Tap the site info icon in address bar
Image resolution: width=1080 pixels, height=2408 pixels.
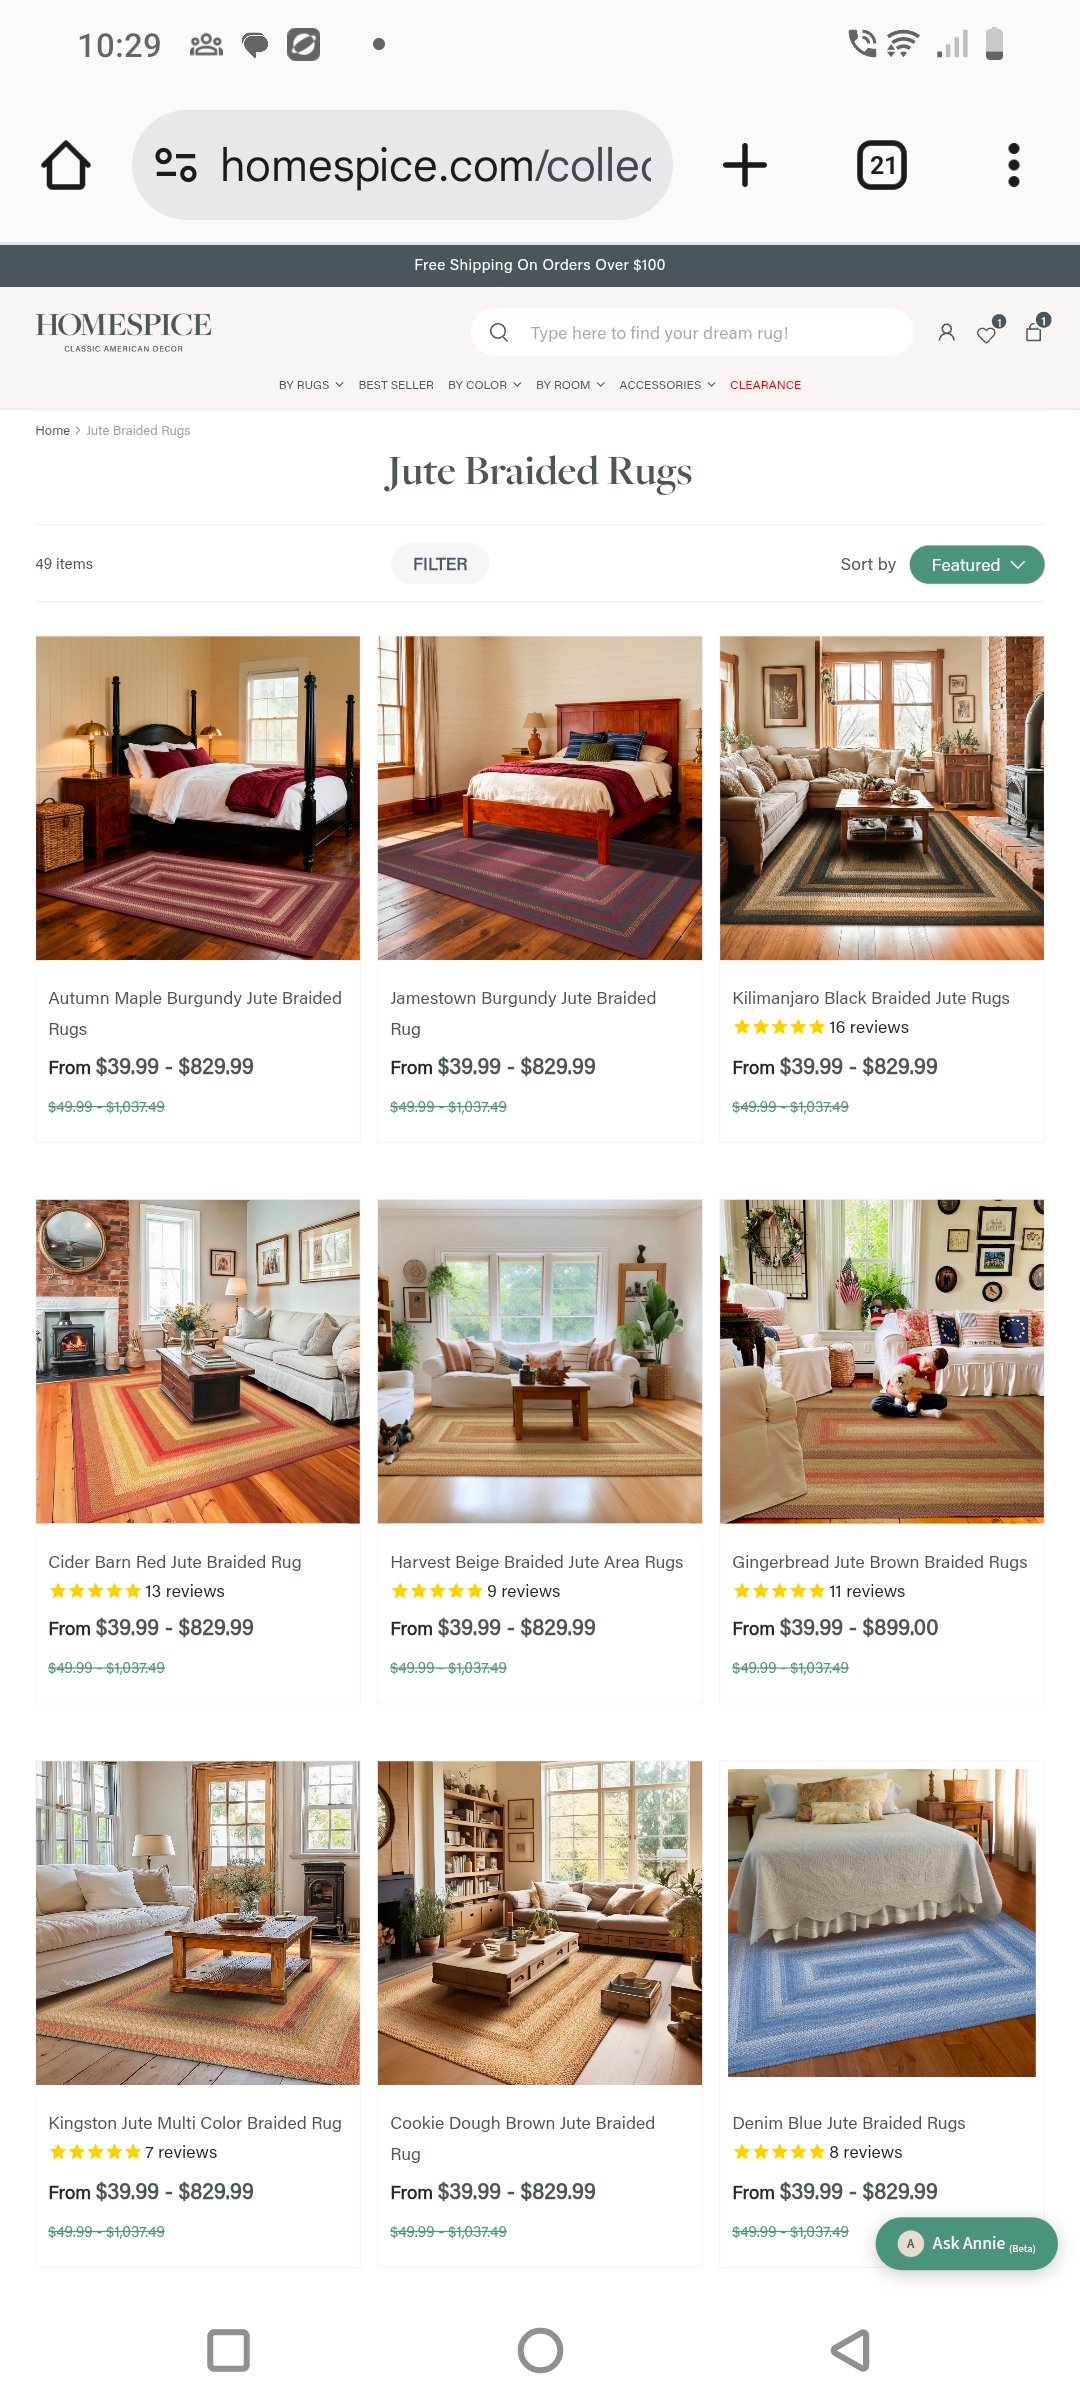(x=176, y=165)
